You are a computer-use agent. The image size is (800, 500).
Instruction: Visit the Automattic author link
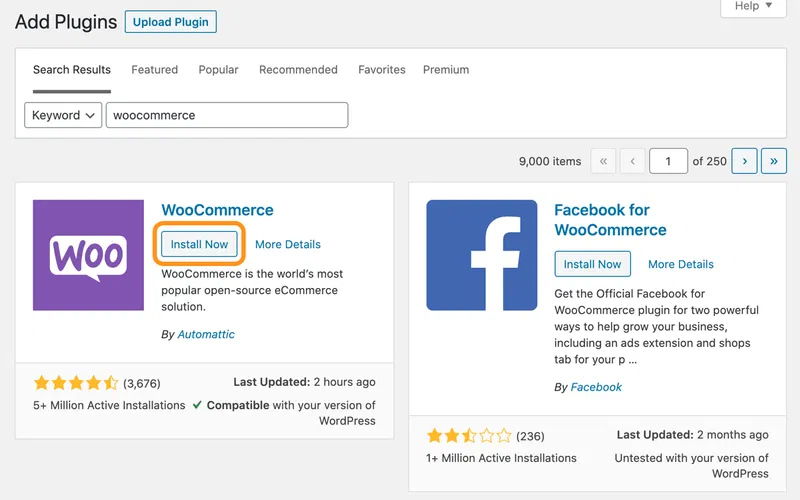pyautogui.click(x=206, y=334)
